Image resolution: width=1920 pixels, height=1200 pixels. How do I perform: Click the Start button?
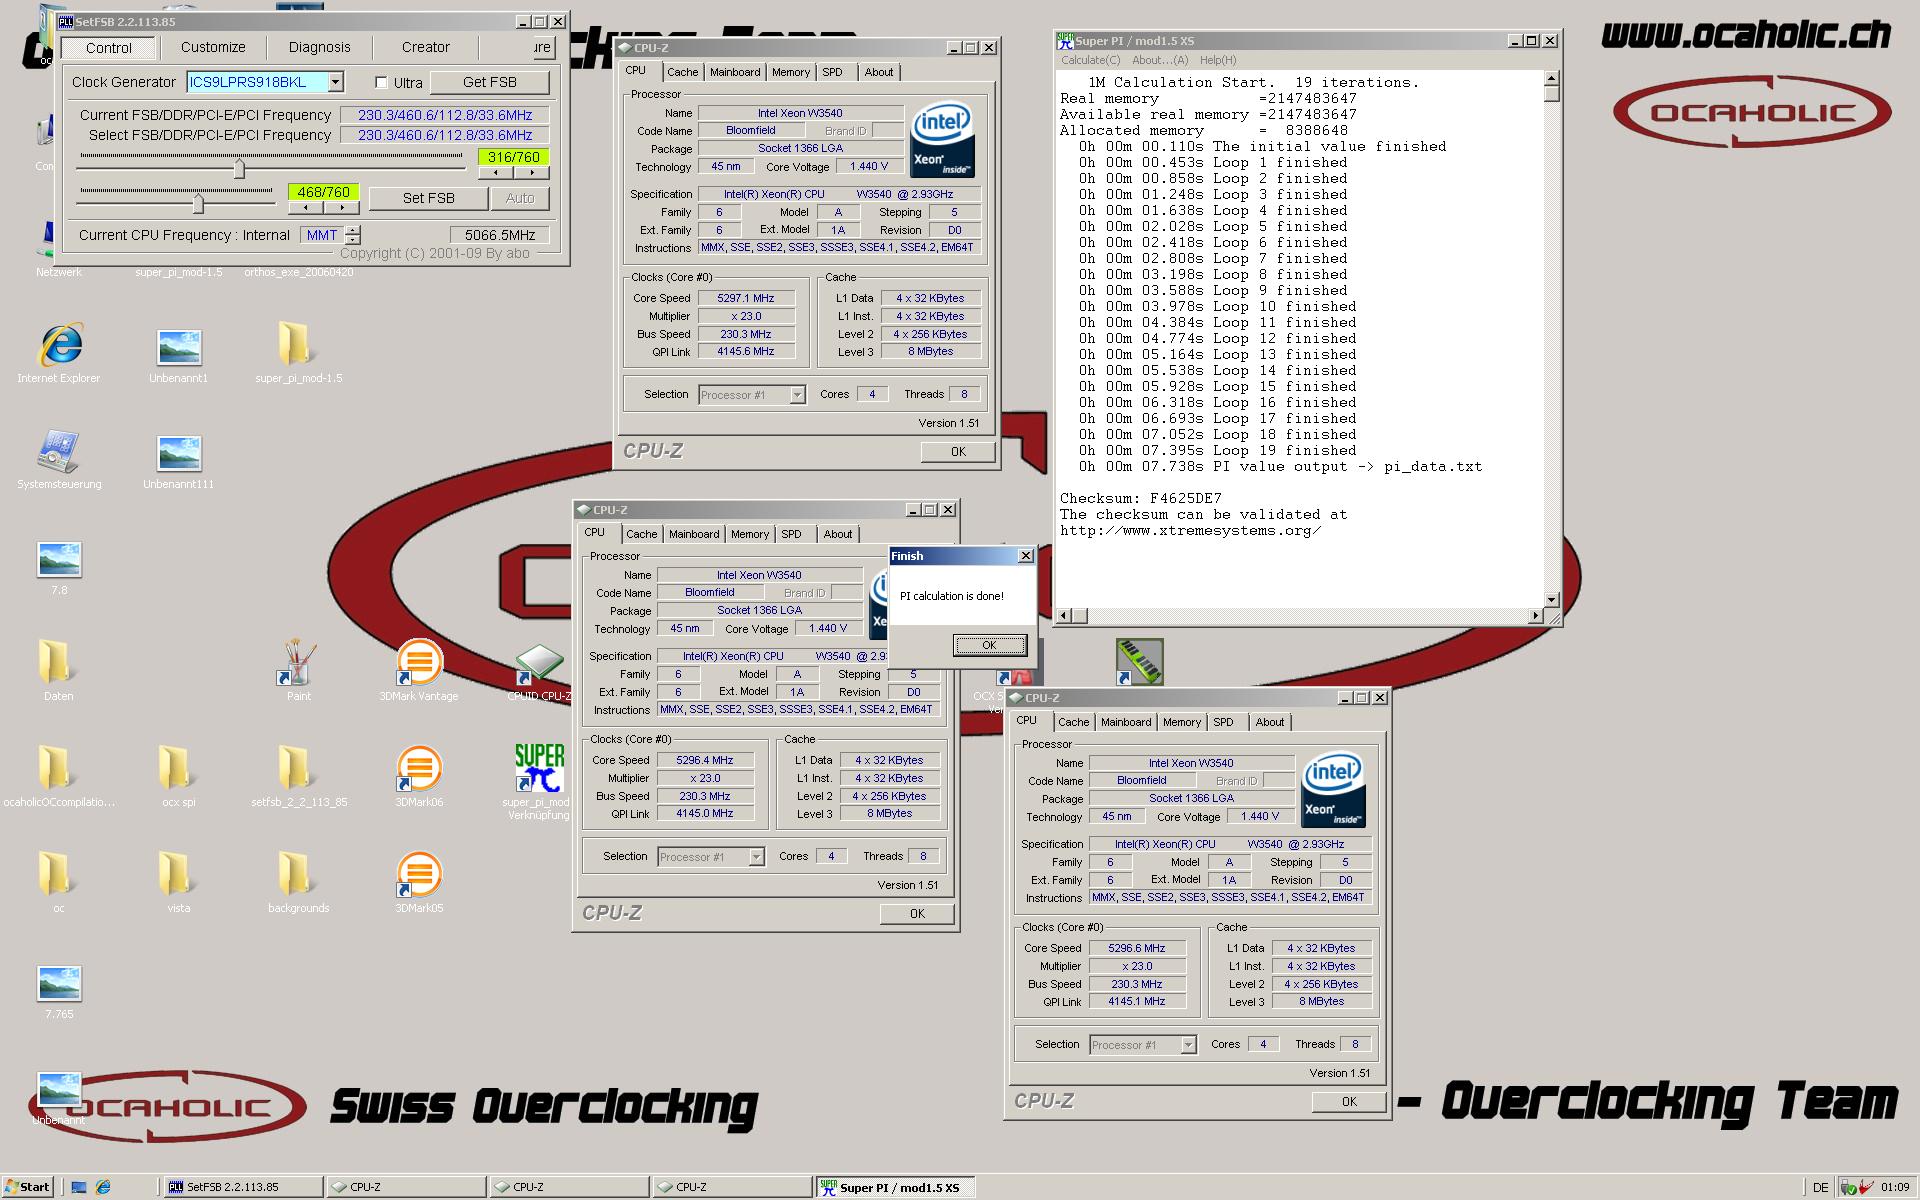[x=27, y=1187]
